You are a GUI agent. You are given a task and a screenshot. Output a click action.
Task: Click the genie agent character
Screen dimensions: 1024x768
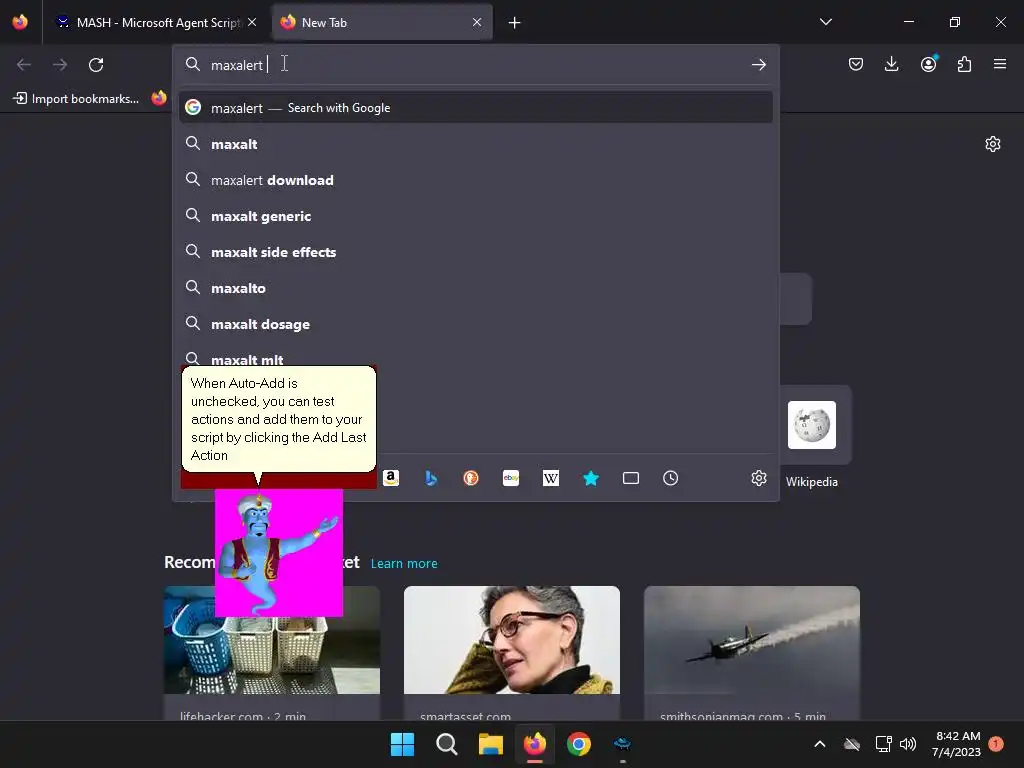(x=279, y=552)
